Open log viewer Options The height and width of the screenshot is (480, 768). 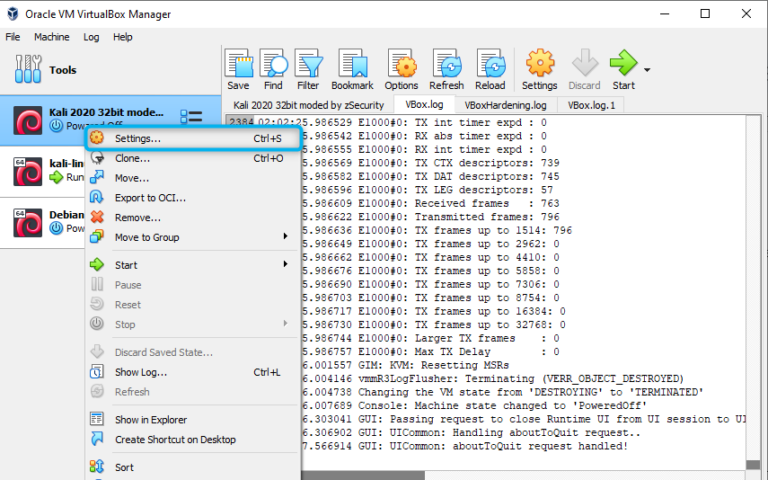401,69
